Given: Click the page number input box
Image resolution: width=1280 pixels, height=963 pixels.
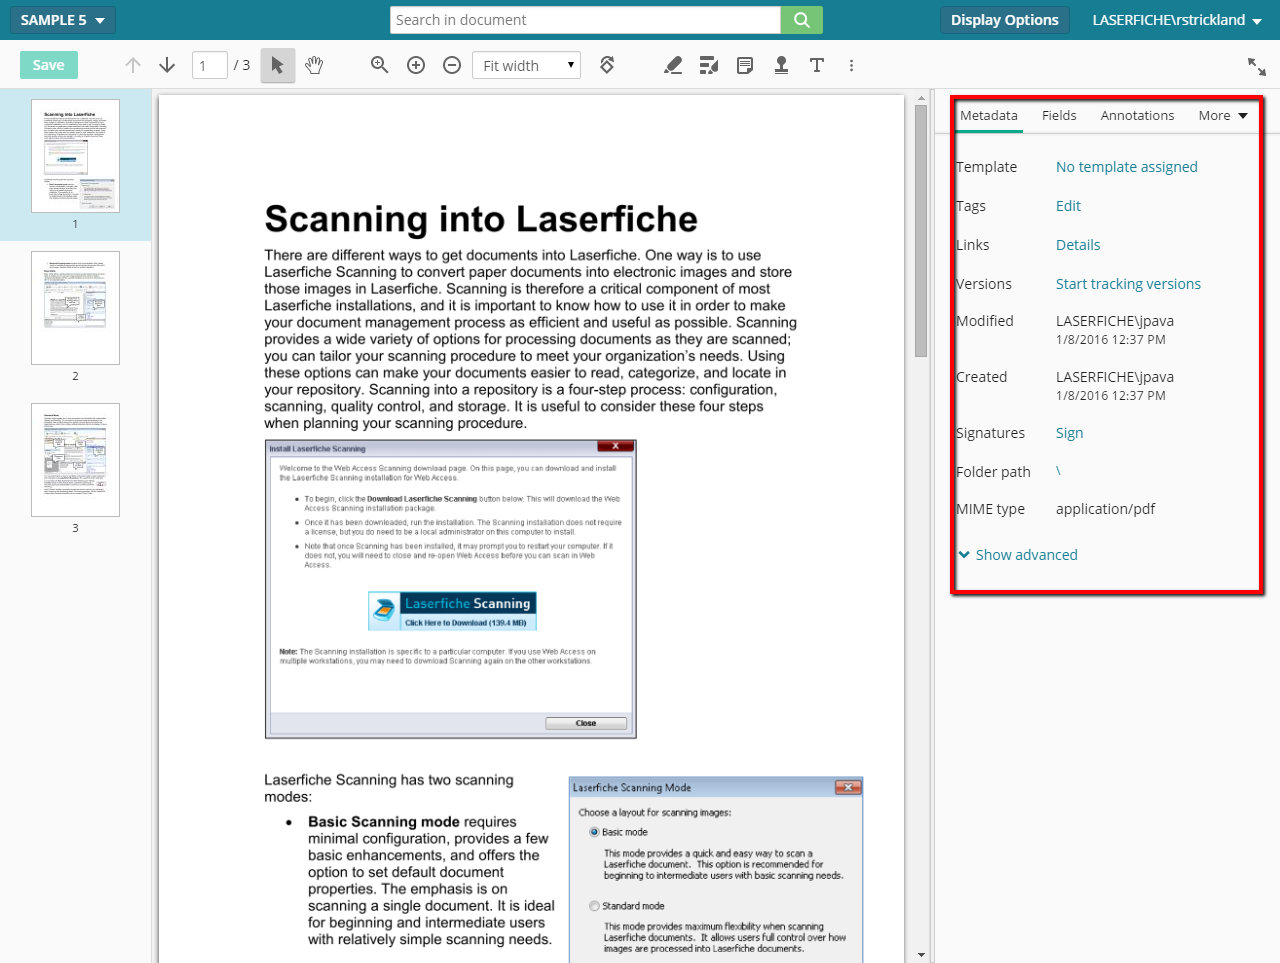Looking at the screenshot, I should pyautogui.click(x=209, y=65).
